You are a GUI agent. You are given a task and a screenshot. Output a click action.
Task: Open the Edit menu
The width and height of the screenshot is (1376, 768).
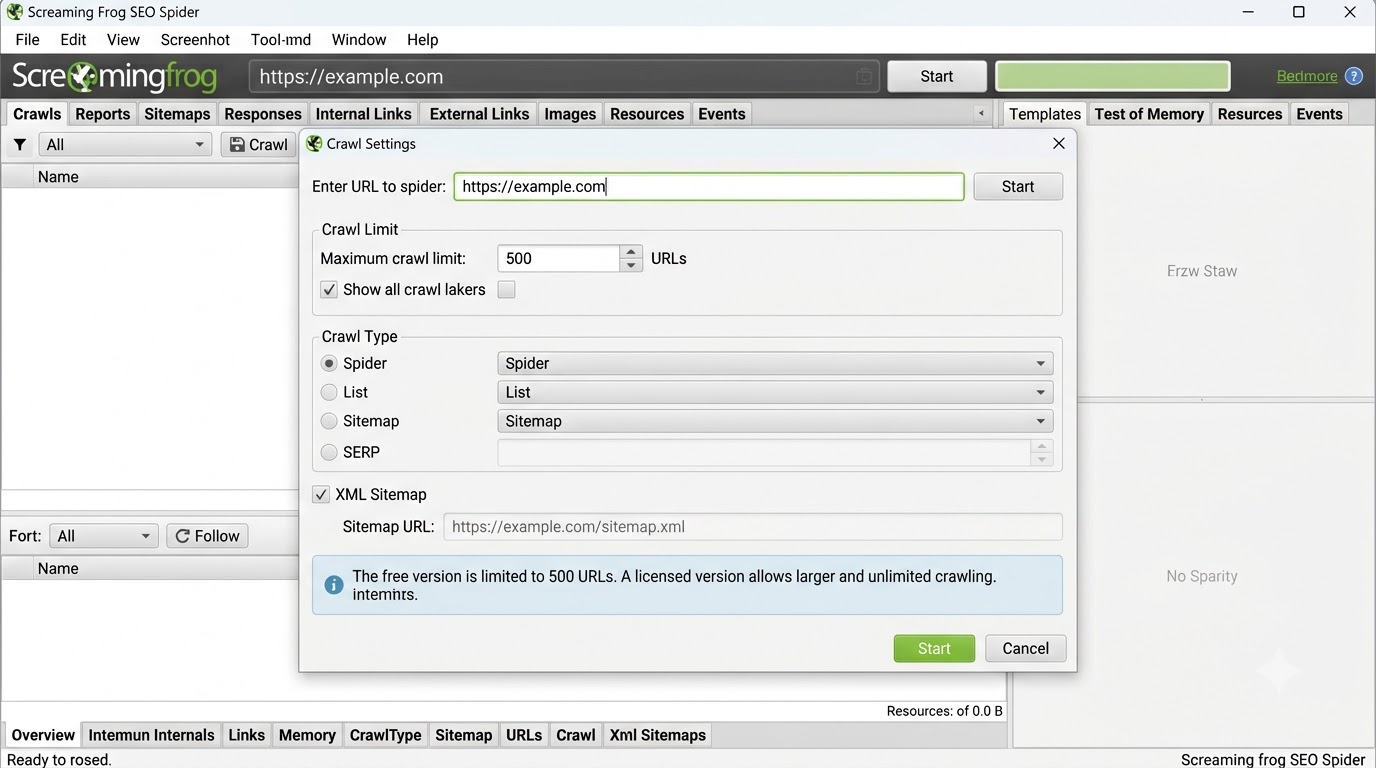coord(73,40)
